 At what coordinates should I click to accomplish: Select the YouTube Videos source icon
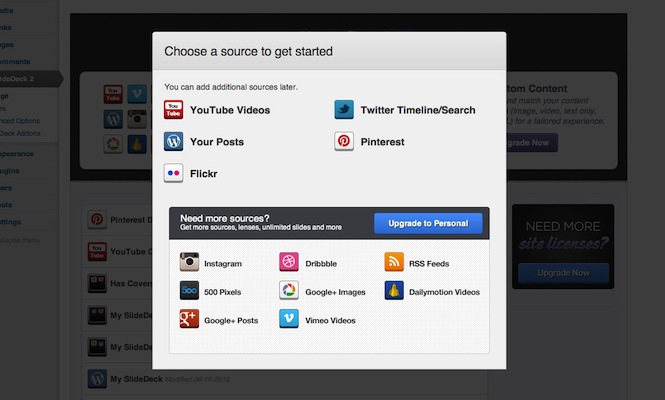[x=173, y=110]
